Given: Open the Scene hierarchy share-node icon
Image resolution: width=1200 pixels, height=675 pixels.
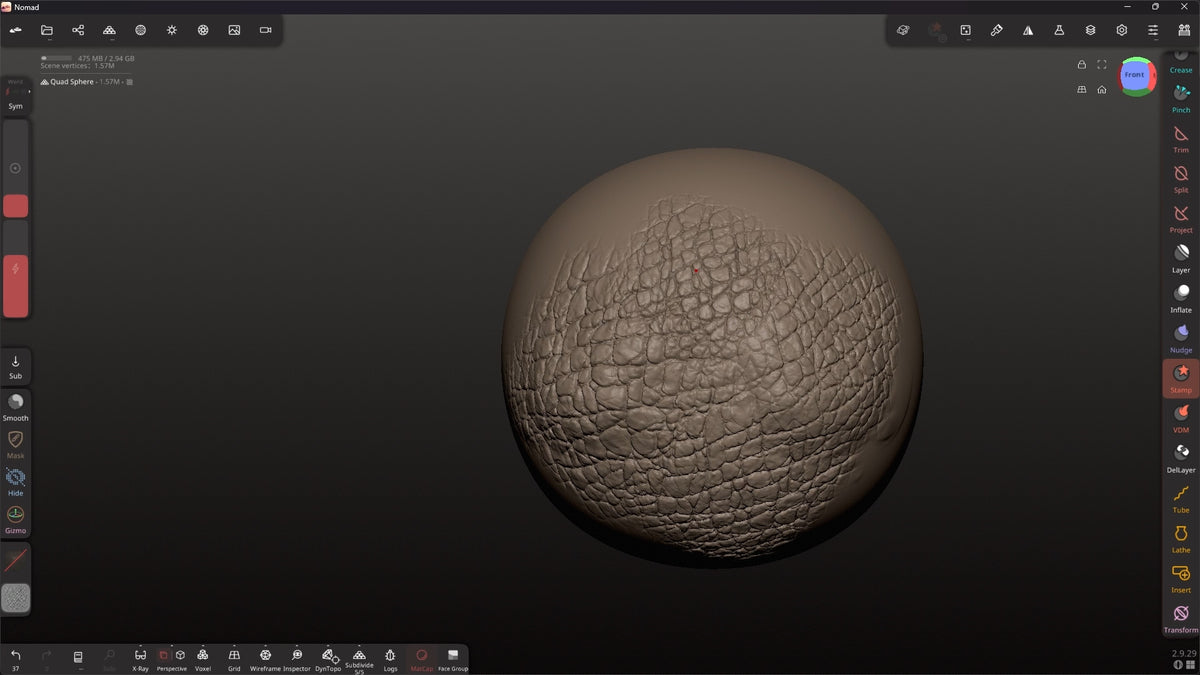Looking at the screenshot, I should pos(78,30).
